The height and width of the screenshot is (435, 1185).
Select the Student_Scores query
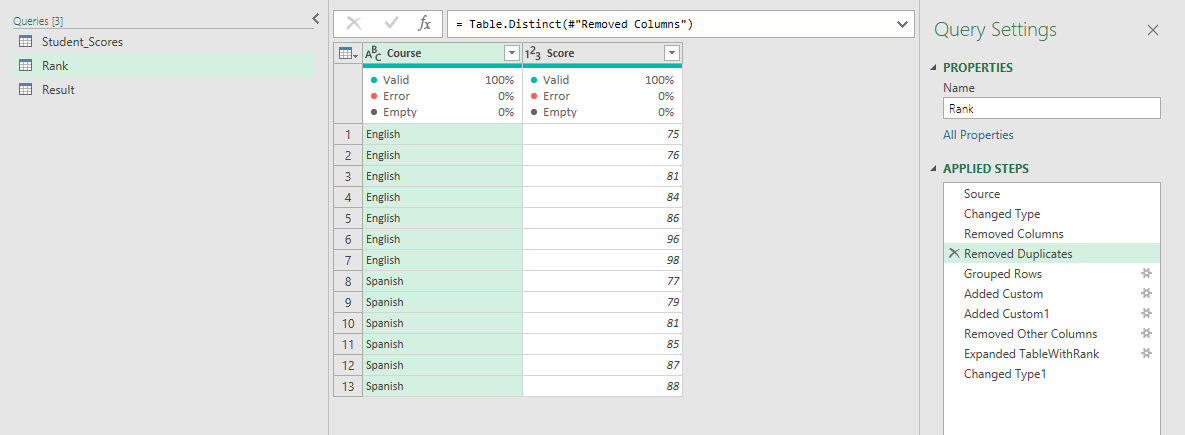click(x=82, y=42)
